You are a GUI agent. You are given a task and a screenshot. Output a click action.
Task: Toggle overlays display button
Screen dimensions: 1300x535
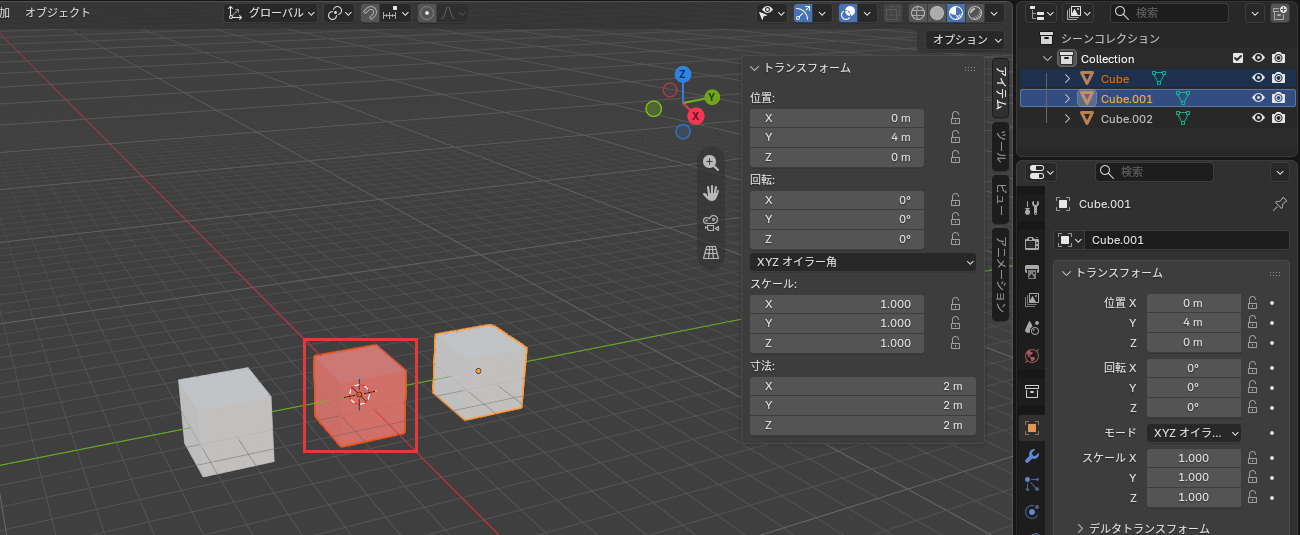848,13
